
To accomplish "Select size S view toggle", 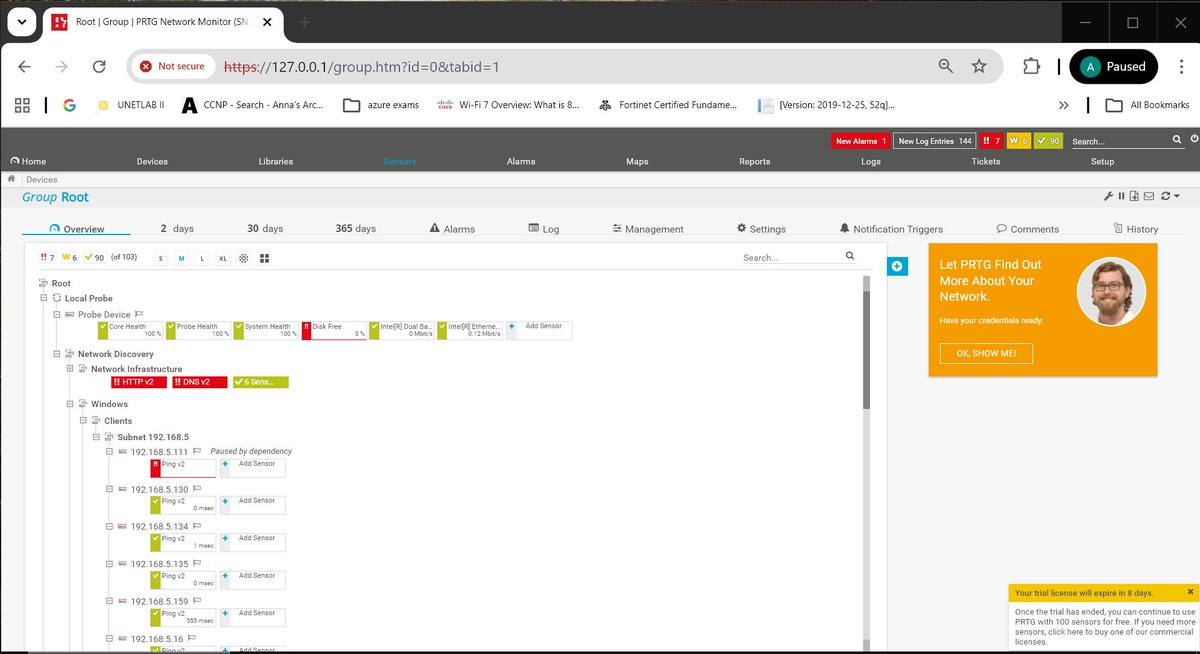I will pyautogui.click(x=160, y=258).
